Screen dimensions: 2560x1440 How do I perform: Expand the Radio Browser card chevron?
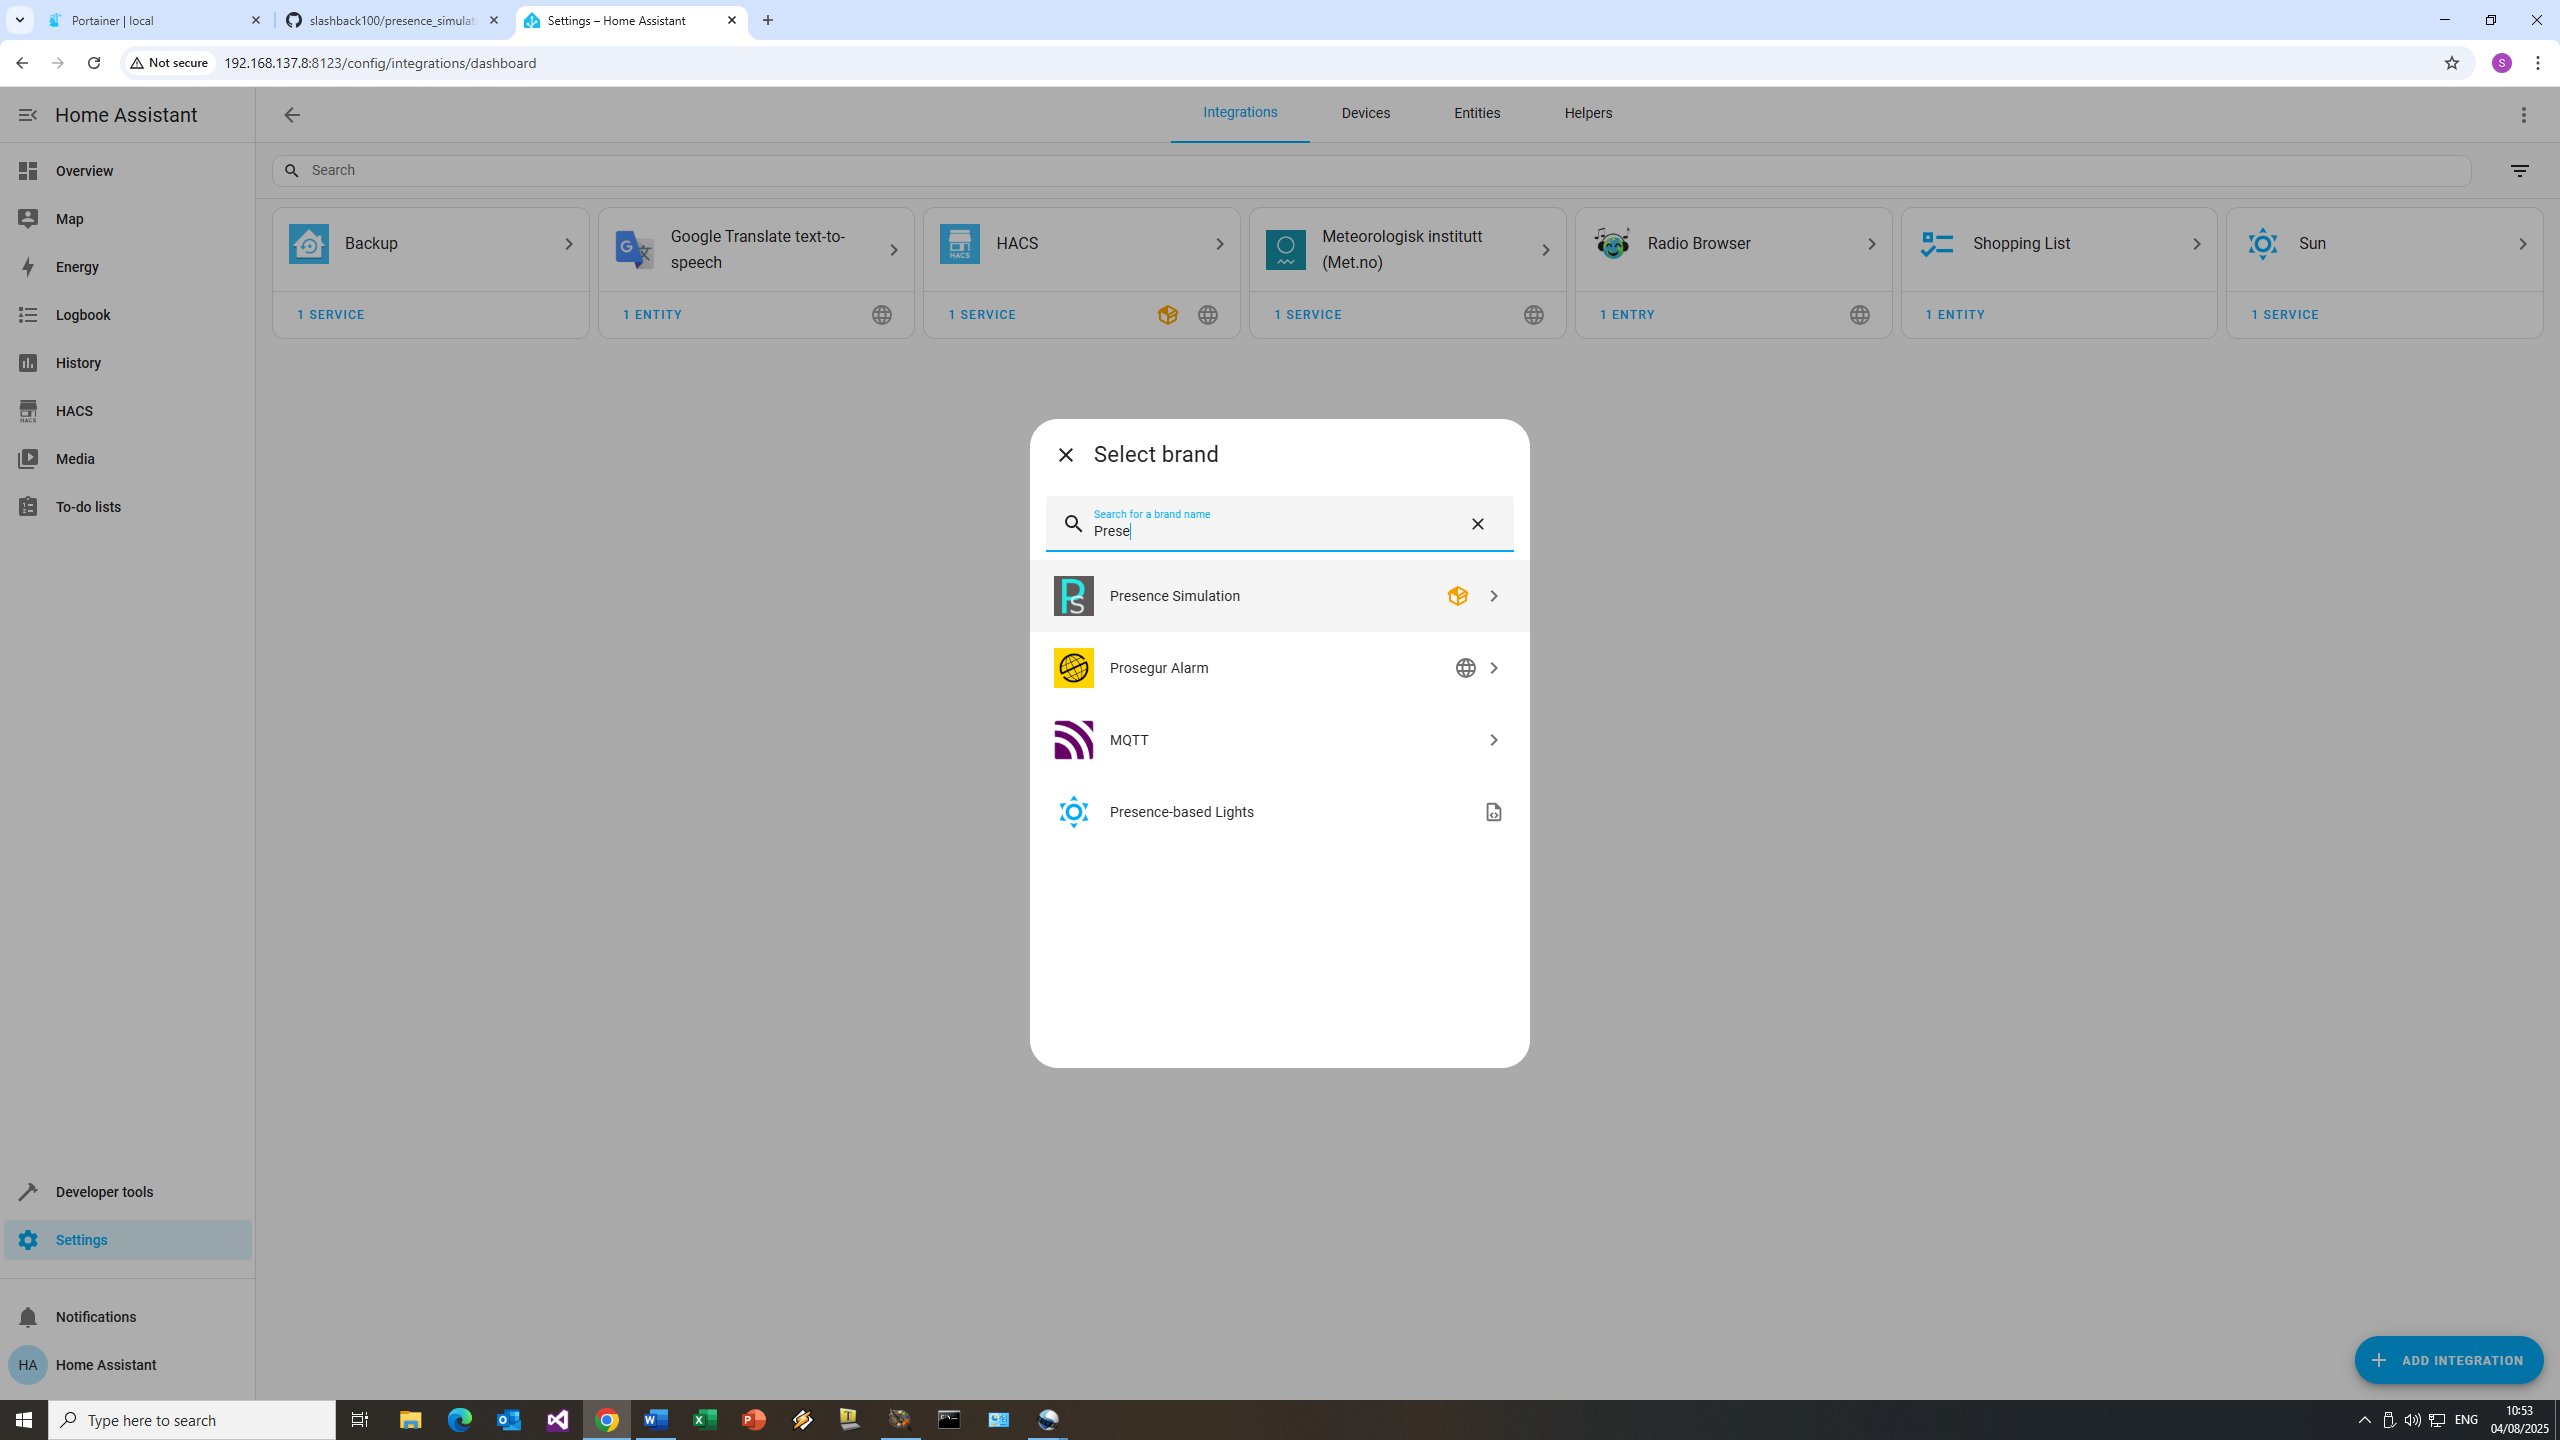point(1871,244)
